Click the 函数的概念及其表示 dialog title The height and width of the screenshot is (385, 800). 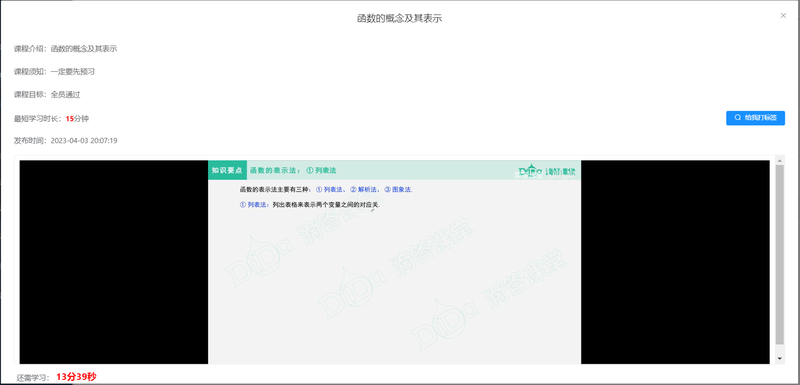pyautogui.click(x=399, y=19)
